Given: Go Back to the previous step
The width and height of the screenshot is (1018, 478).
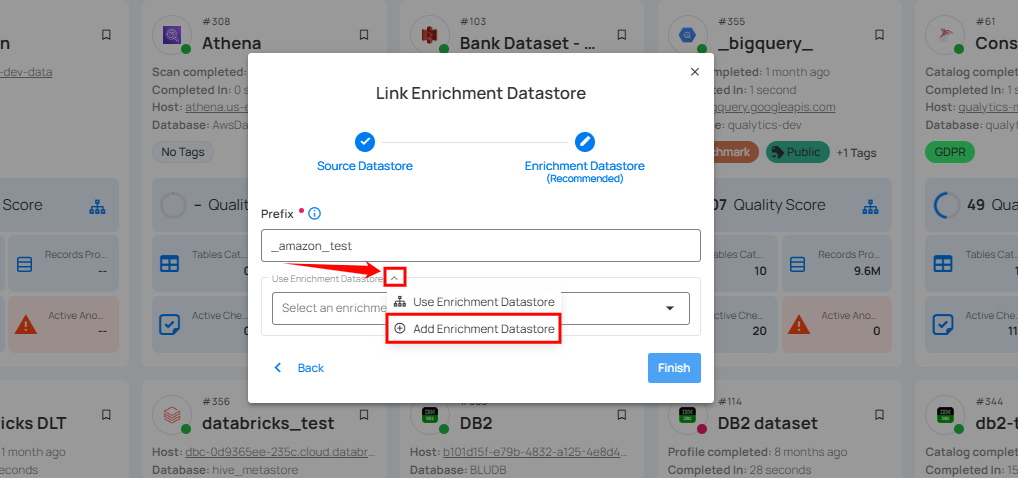Looking at the screenshot, I should [x=299, y=368].
